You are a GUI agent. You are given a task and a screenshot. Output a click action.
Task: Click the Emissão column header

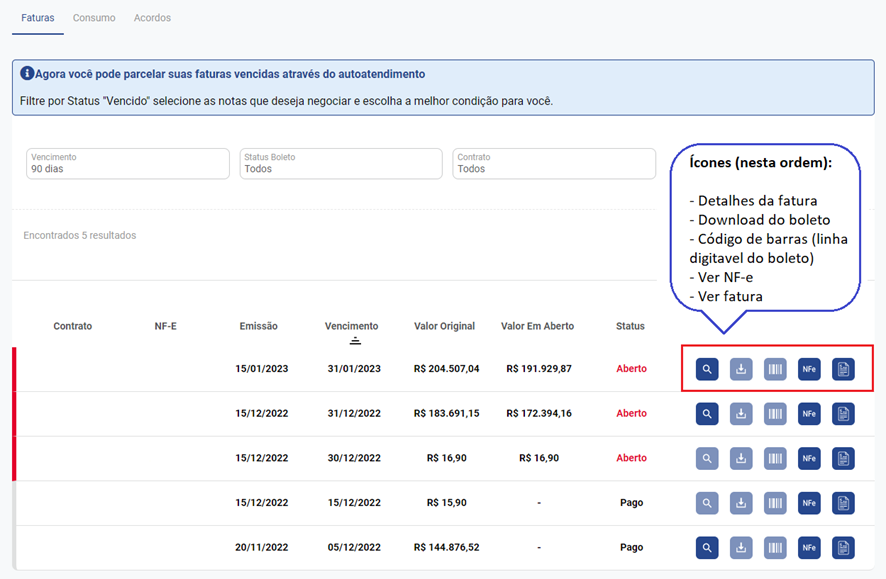pyautogui.click(x=258, y=326)
